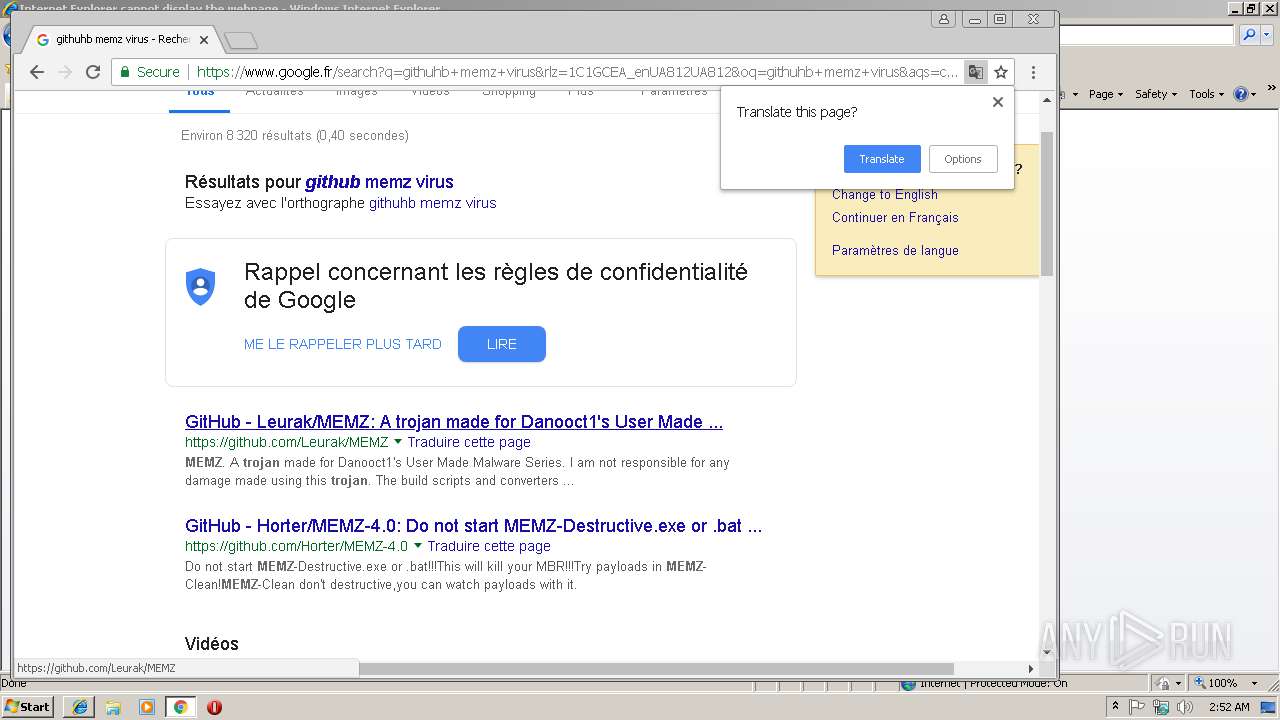Click the Chrome address bar URL
Screen dimensions: 1280x720
(577, 72)
